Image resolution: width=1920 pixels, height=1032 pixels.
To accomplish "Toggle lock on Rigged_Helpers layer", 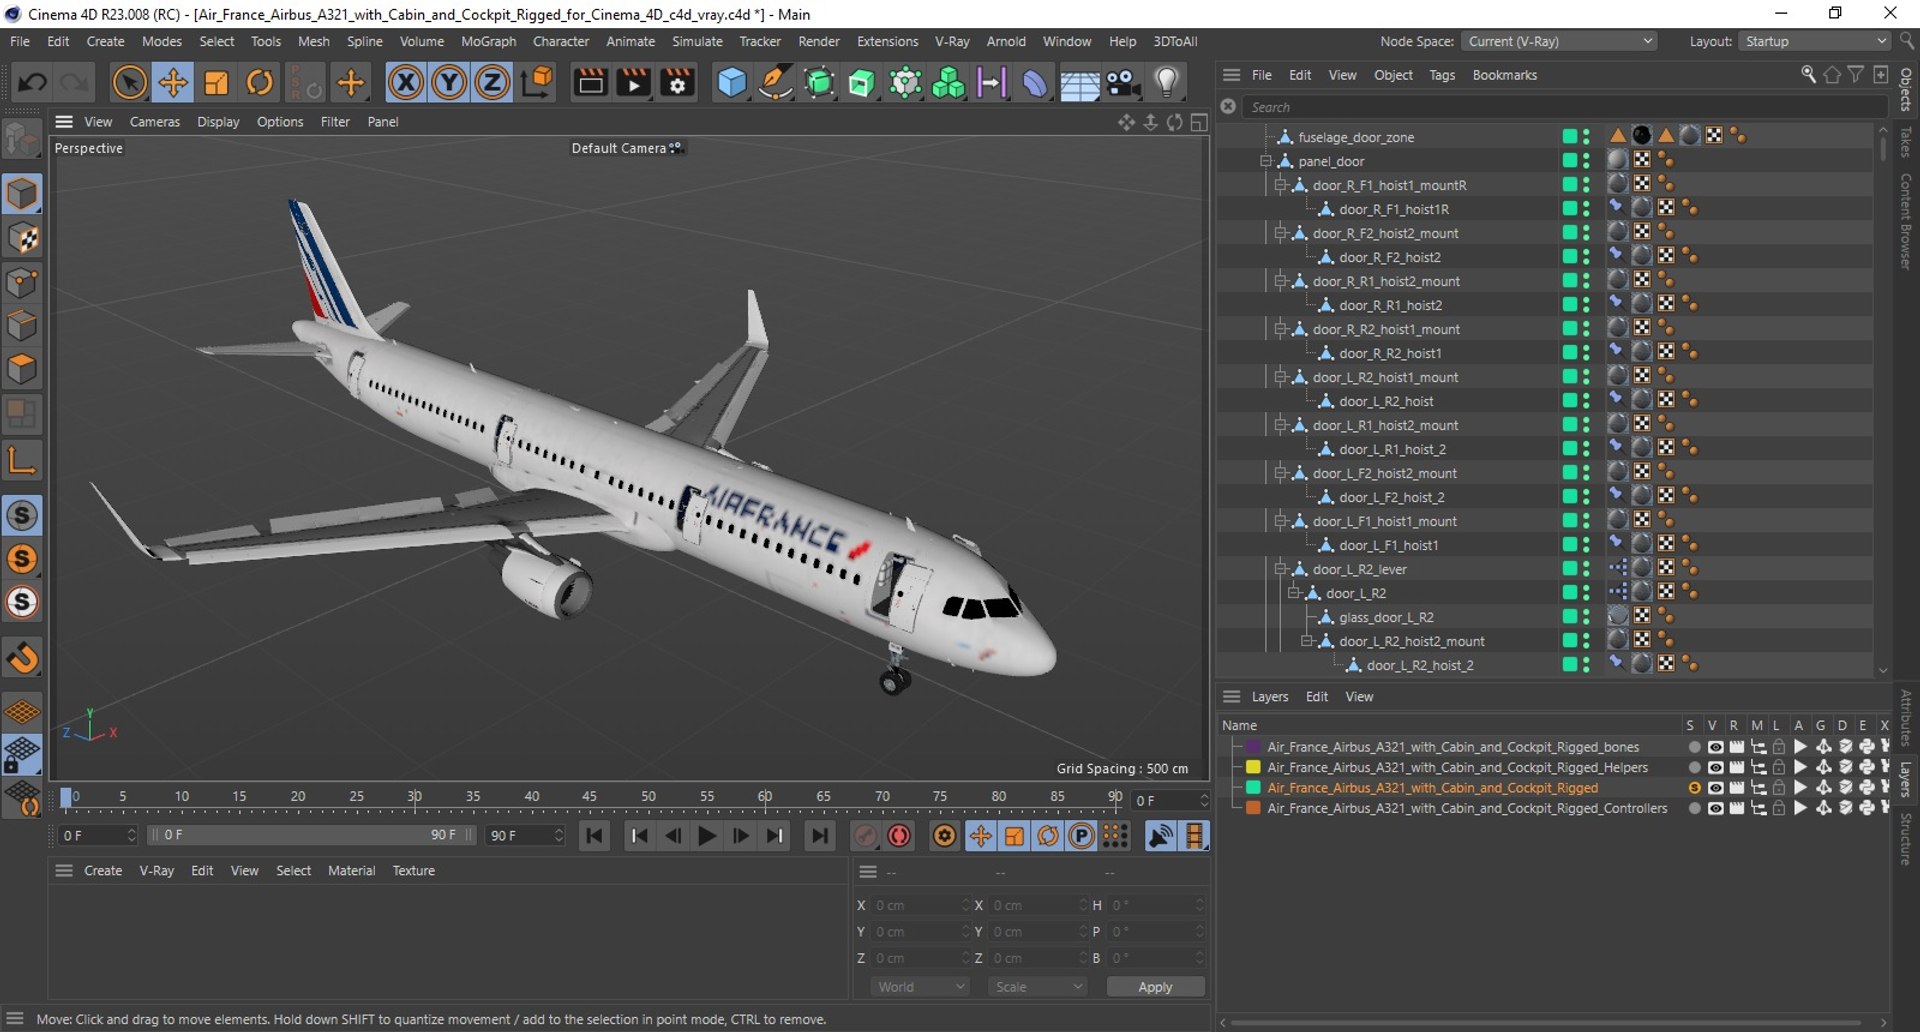I will tap(1779, 767).
